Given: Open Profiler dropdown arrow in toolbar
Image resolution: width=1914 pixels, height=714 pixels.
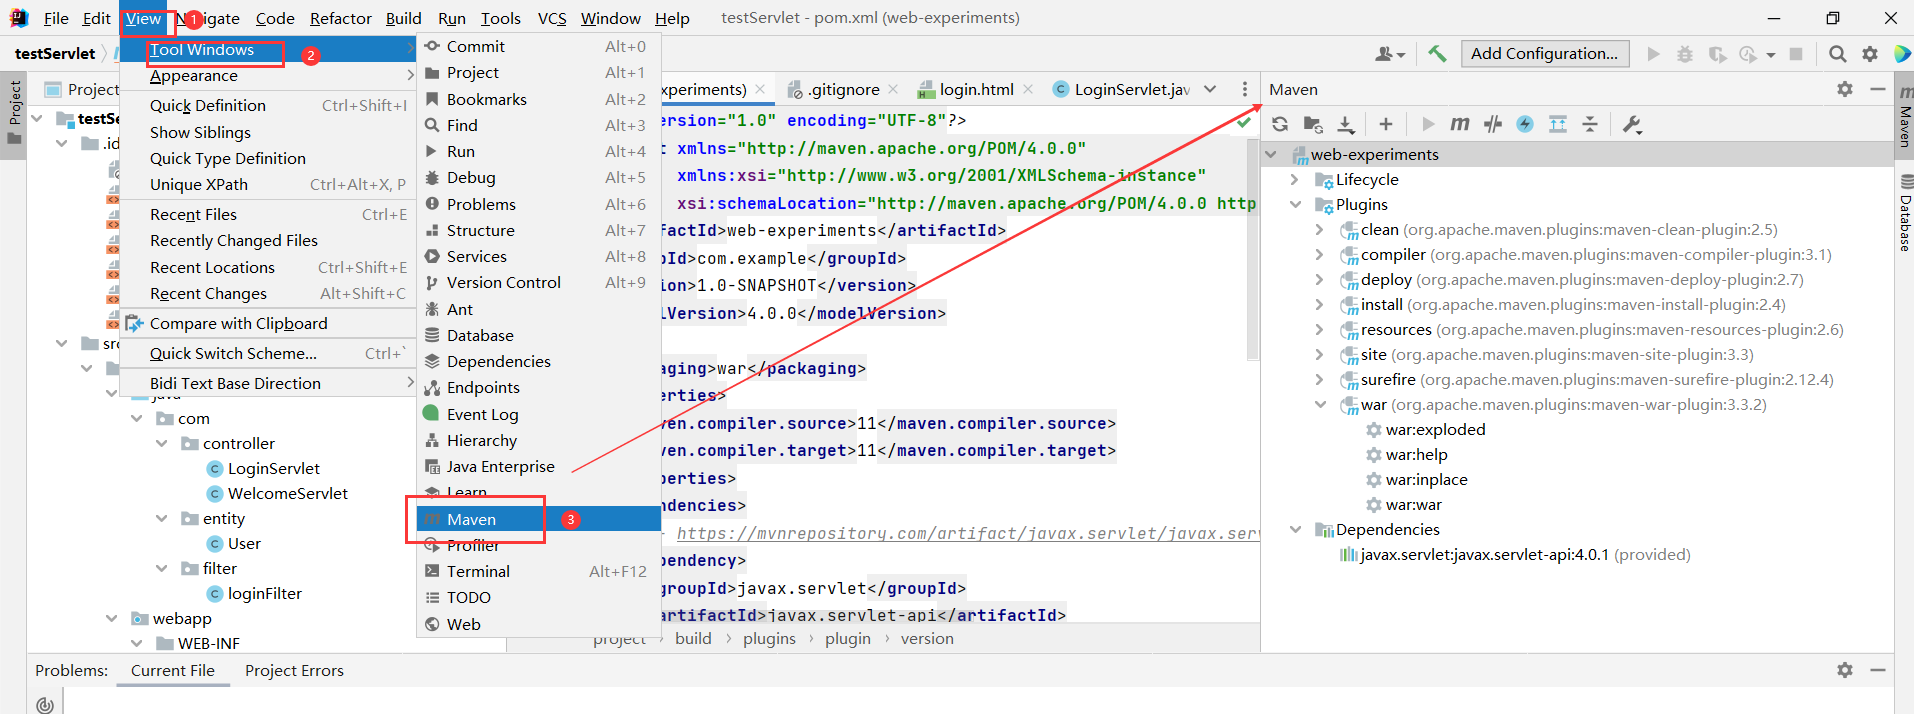Looking at the screenshot, I should pos(1771,55).
